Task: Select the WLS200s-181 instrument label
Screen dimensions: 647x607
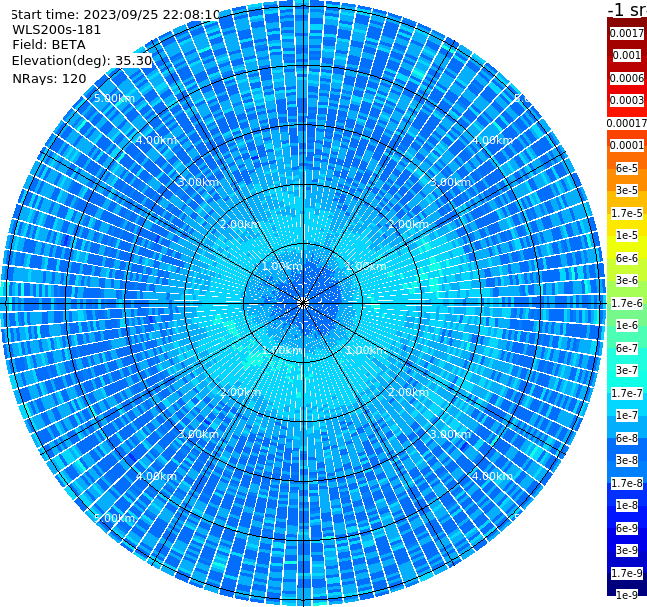Action: tap(57, 30)
